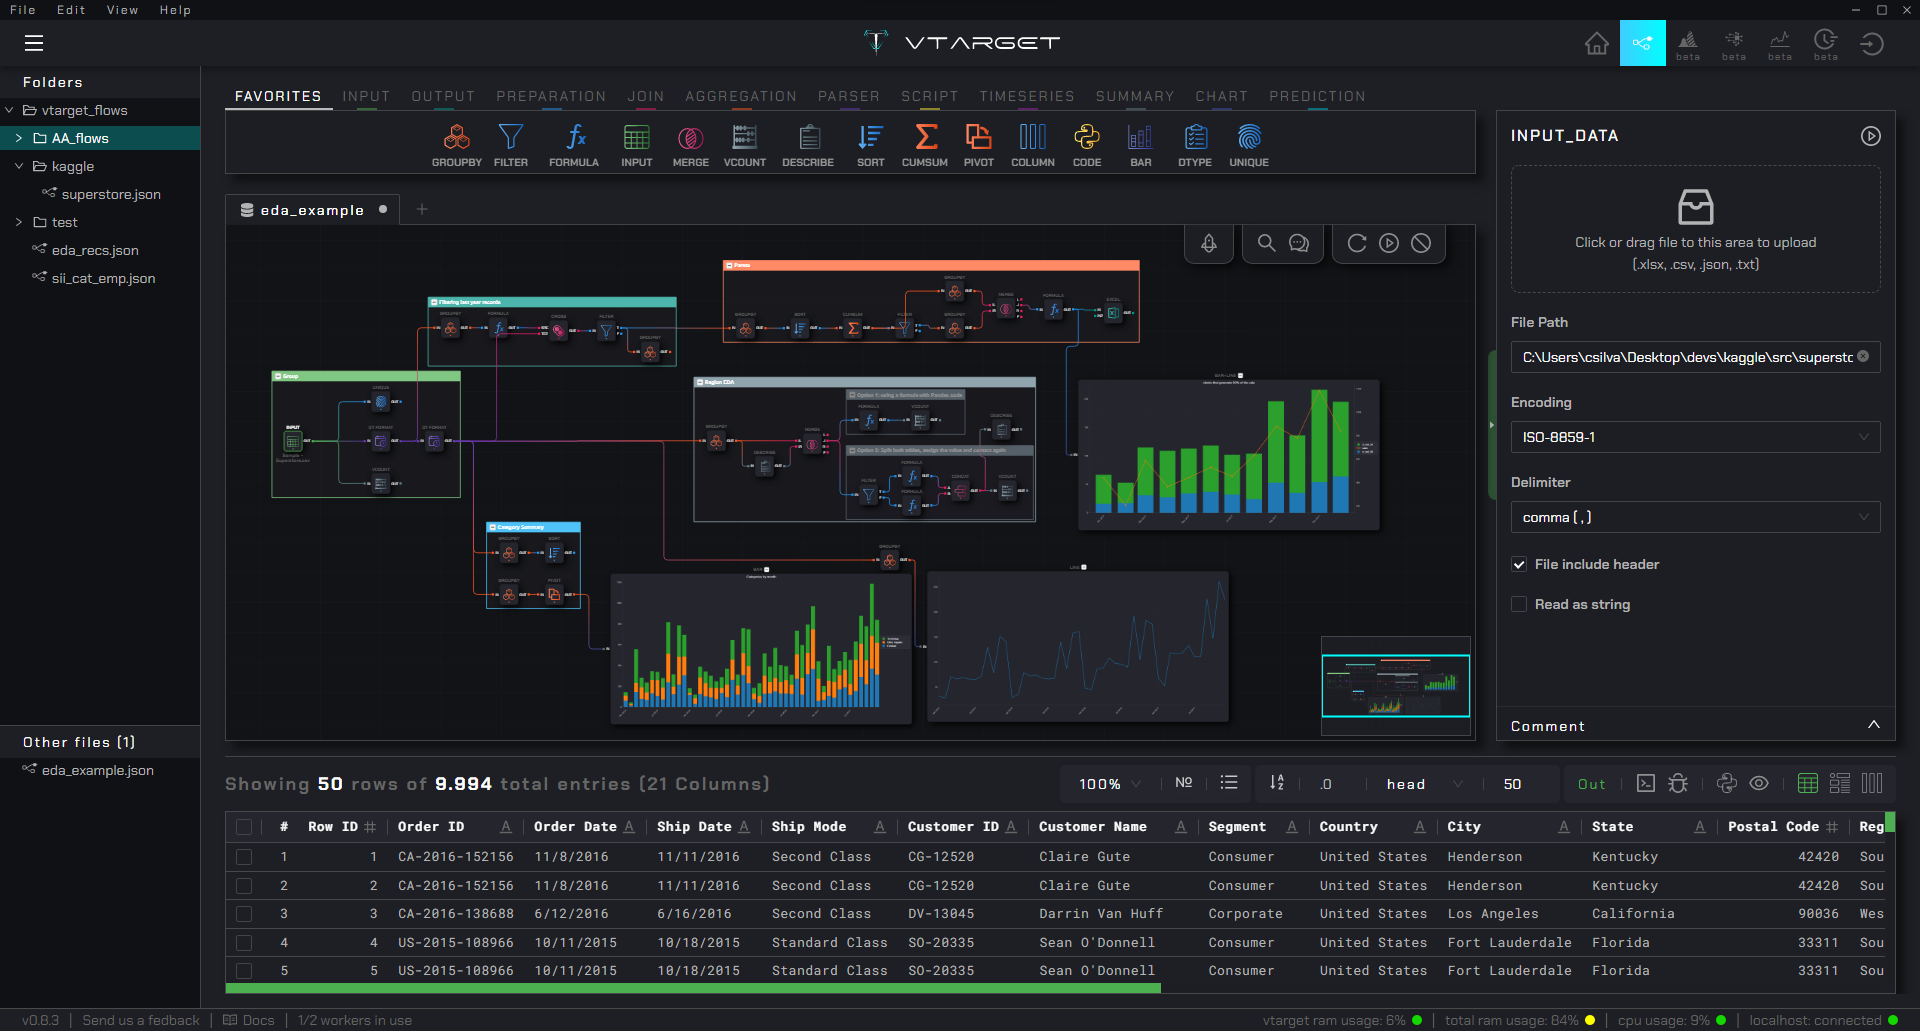Tick the checkbox for row 1
Image resolution: width=1920 pixels, height=1031 pixels.
pyautogui.click(x=244, y=857)
